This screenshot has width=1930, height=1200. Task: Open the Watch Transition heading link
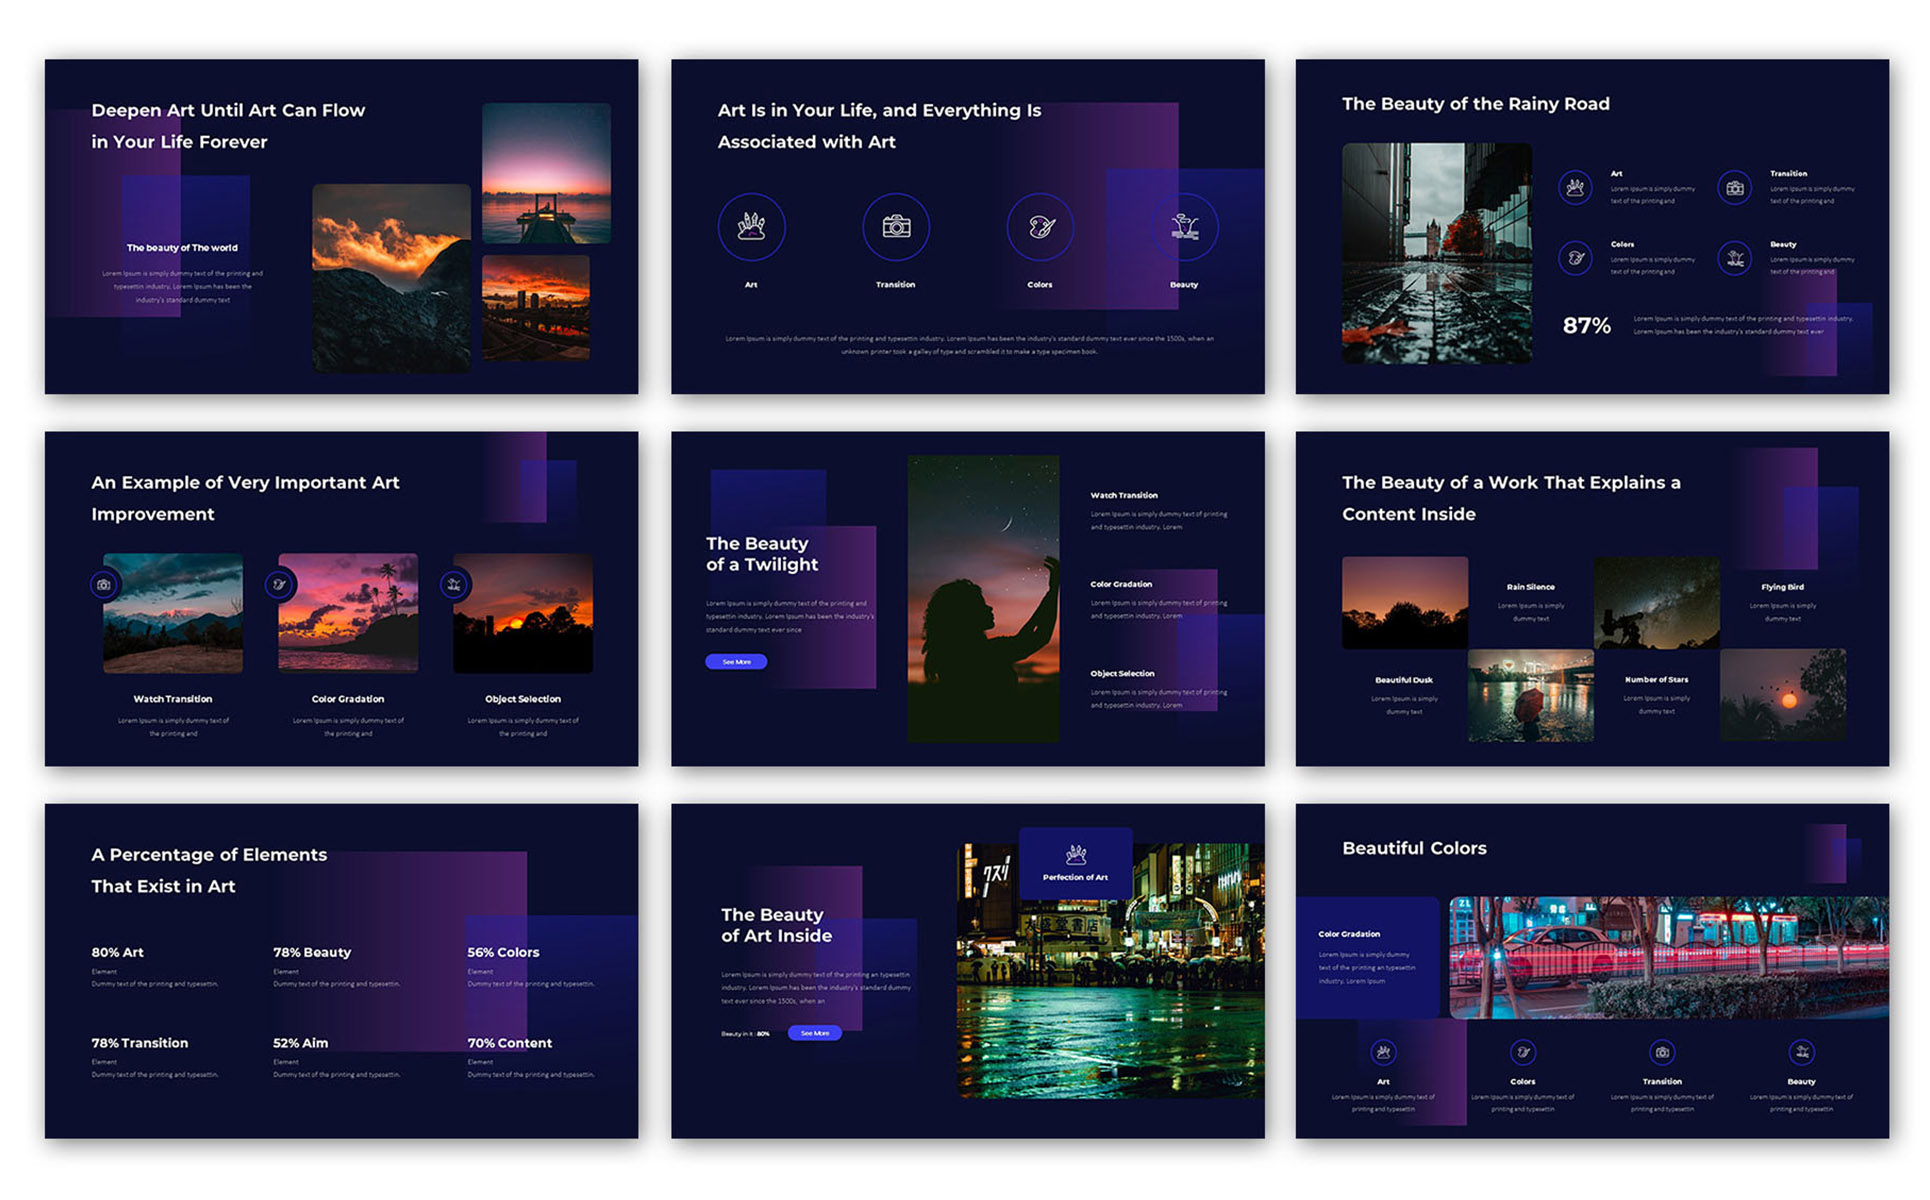[1123, 495]
